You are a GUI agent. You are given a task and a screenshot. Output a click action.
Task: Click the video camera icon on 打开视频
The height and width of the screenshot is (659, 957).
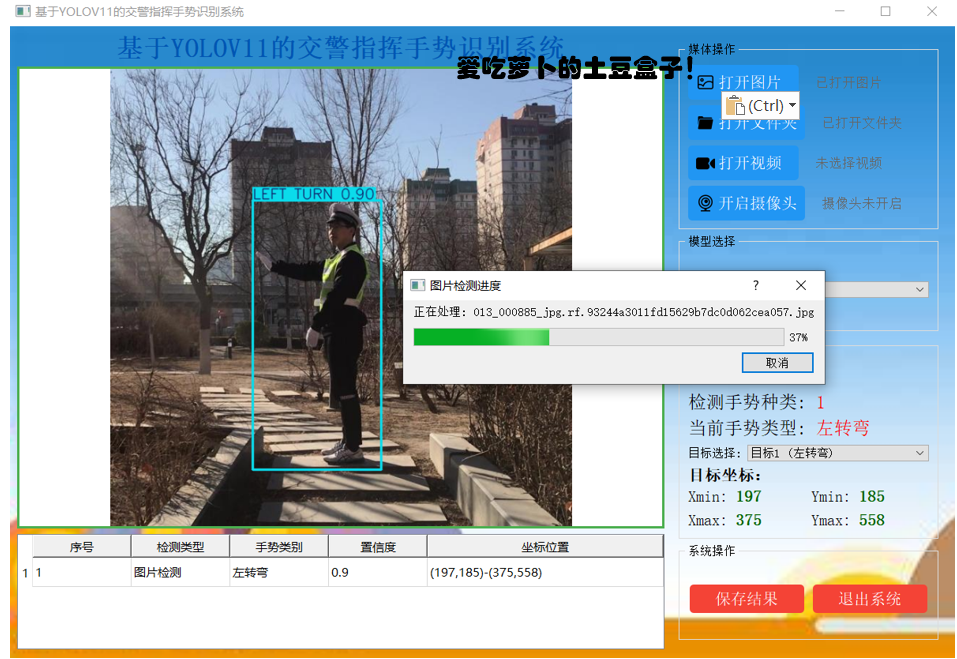coord(705,163)
